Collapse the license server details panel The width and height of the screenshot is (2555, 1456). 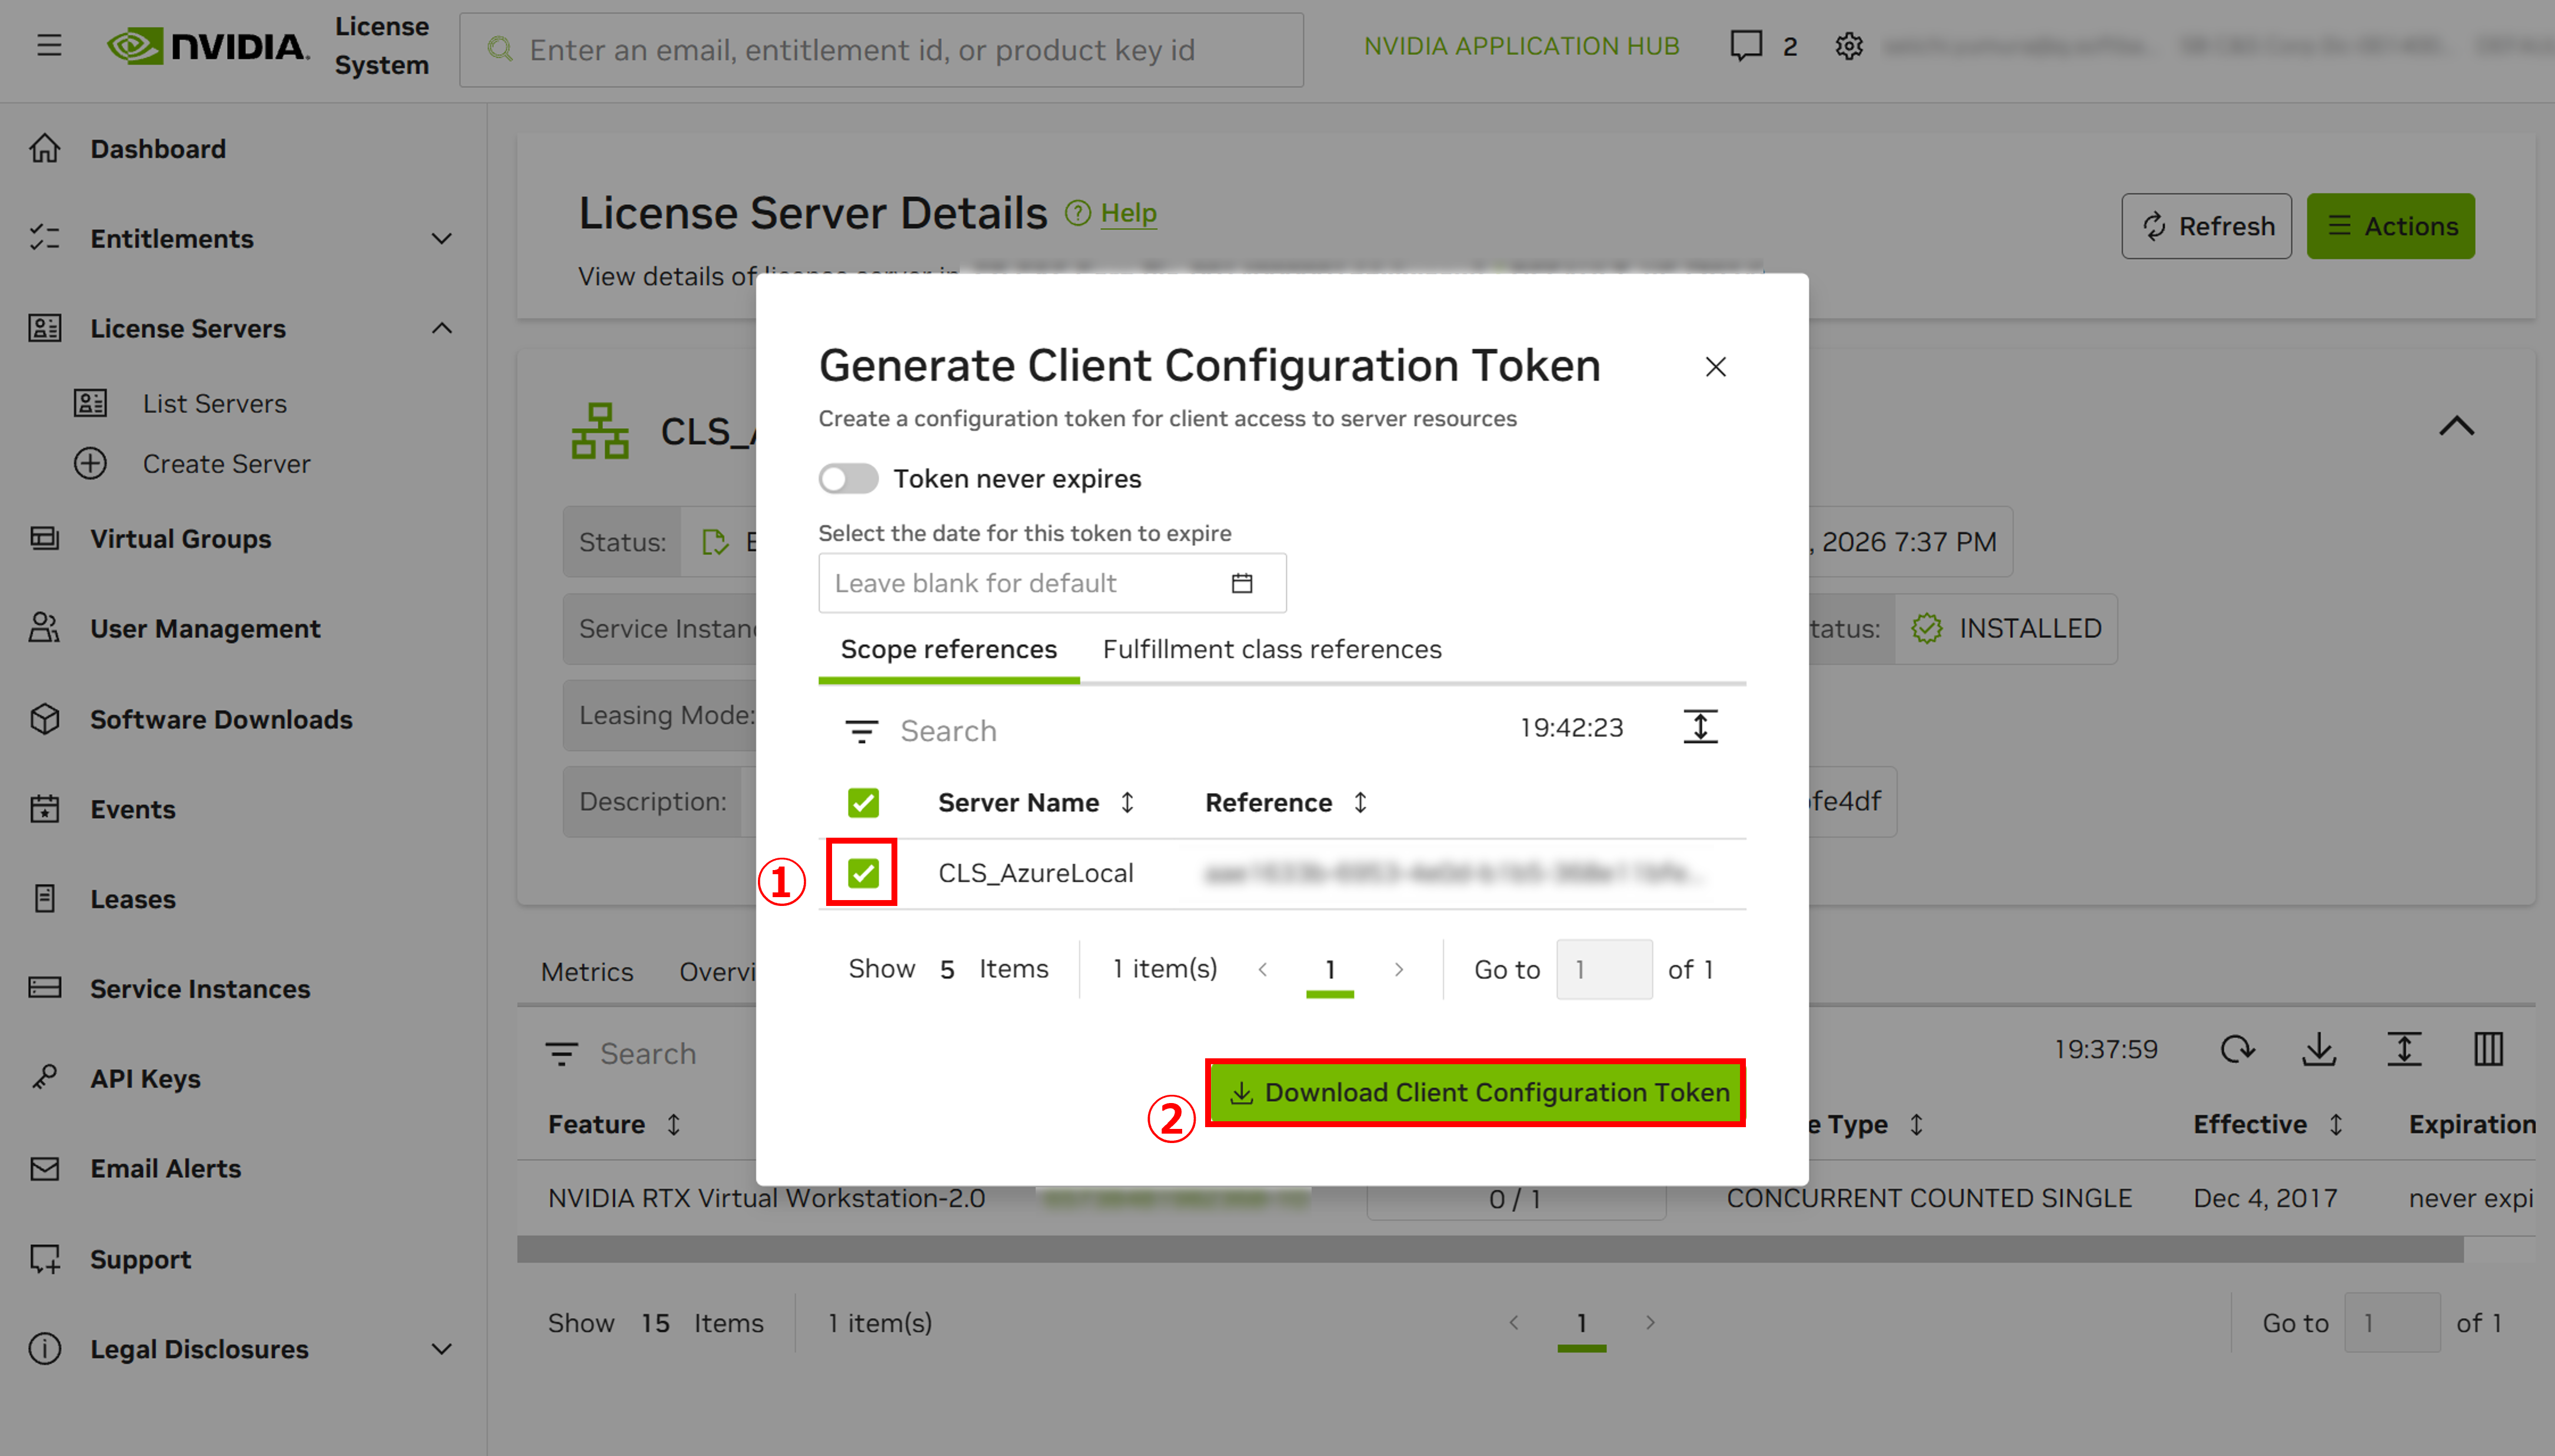pos(2456,426)
